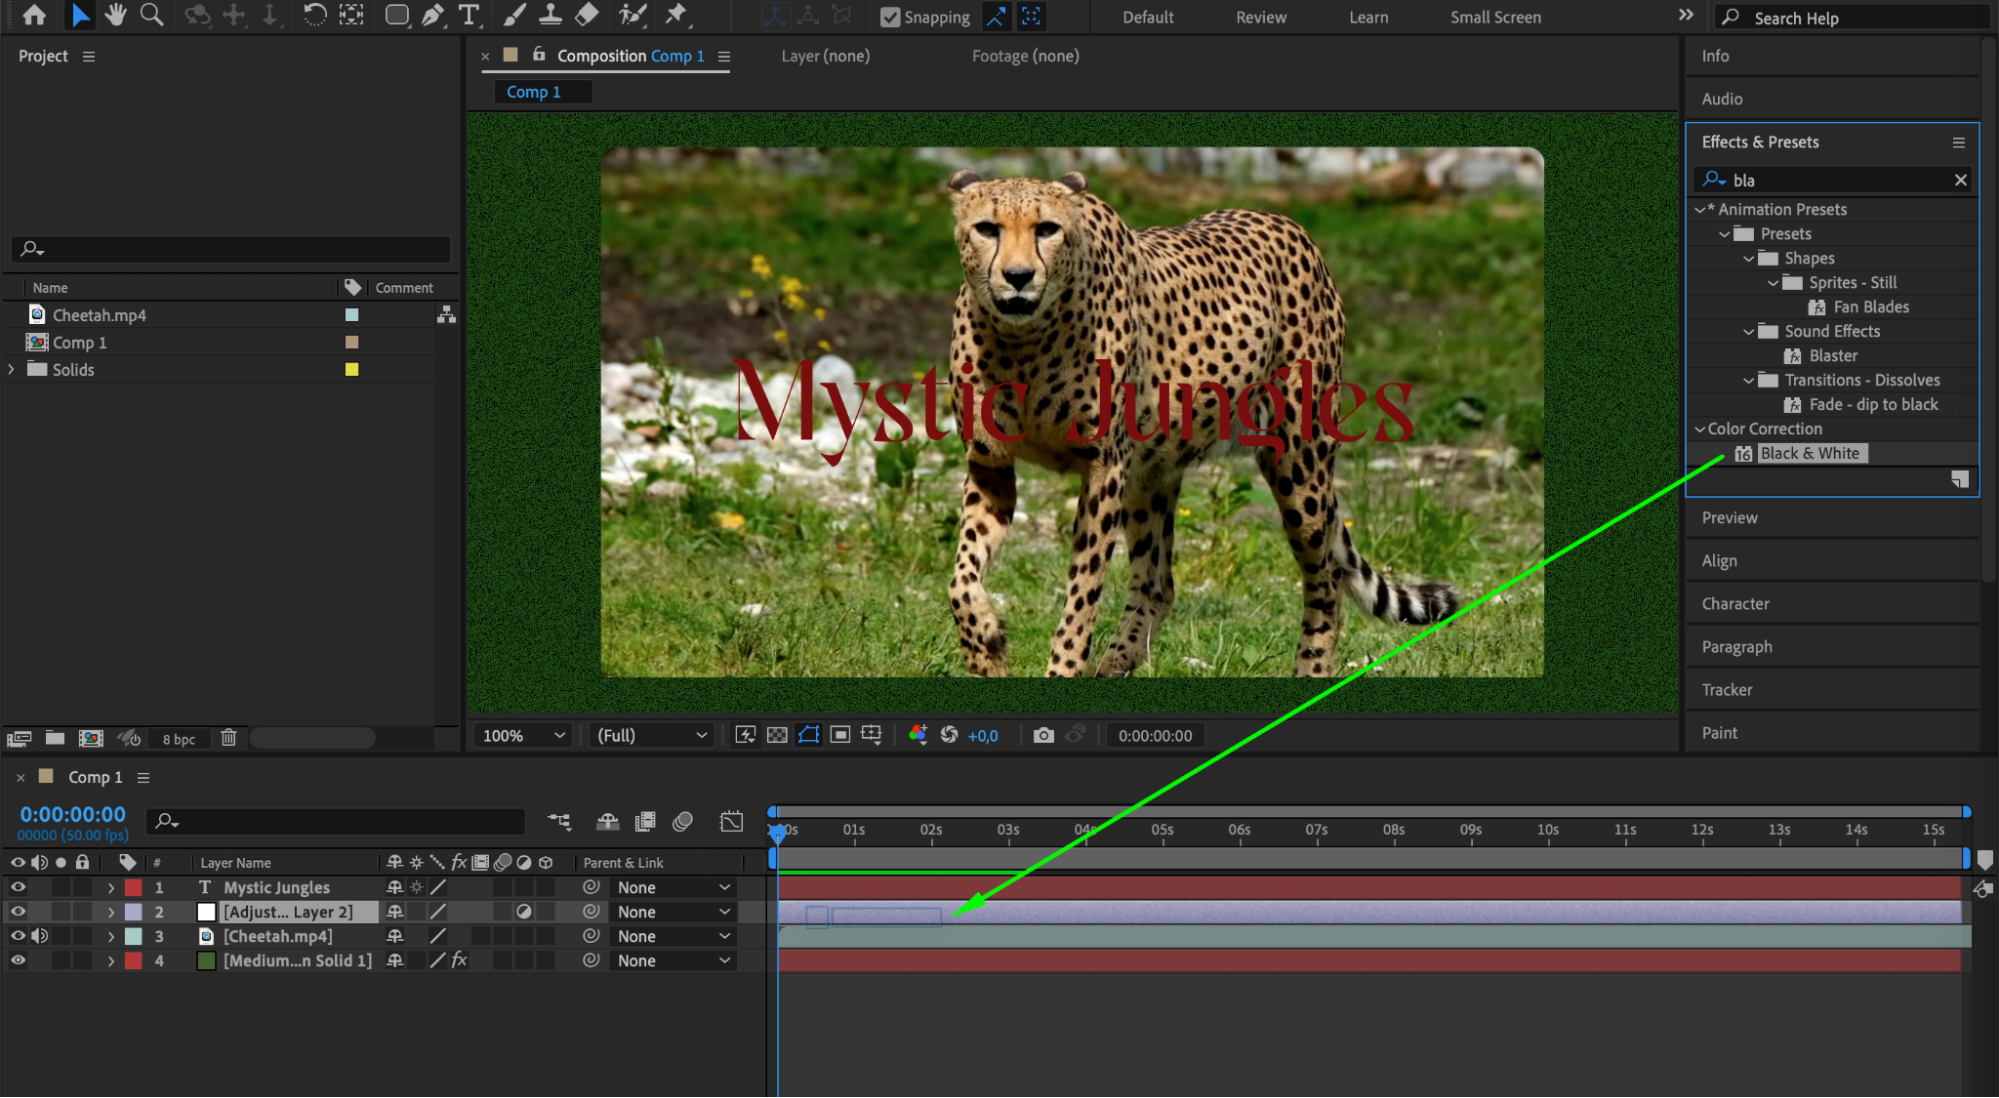Select the Horizontal Type tool

tap(468, 15)
